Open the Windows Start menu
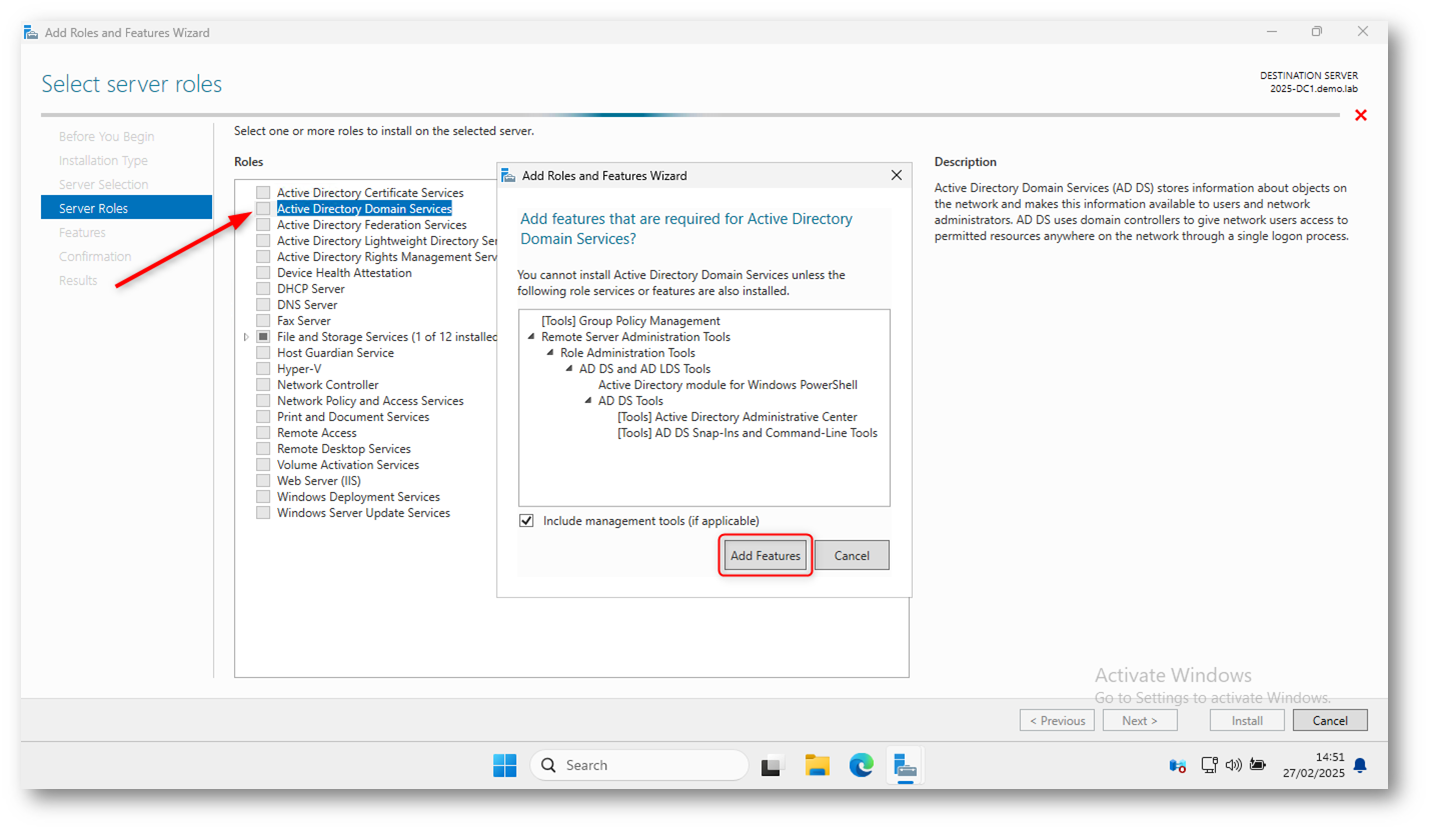Image resolution: width=1430 pixels, height=831 pixels. click(x=504, y=765)
